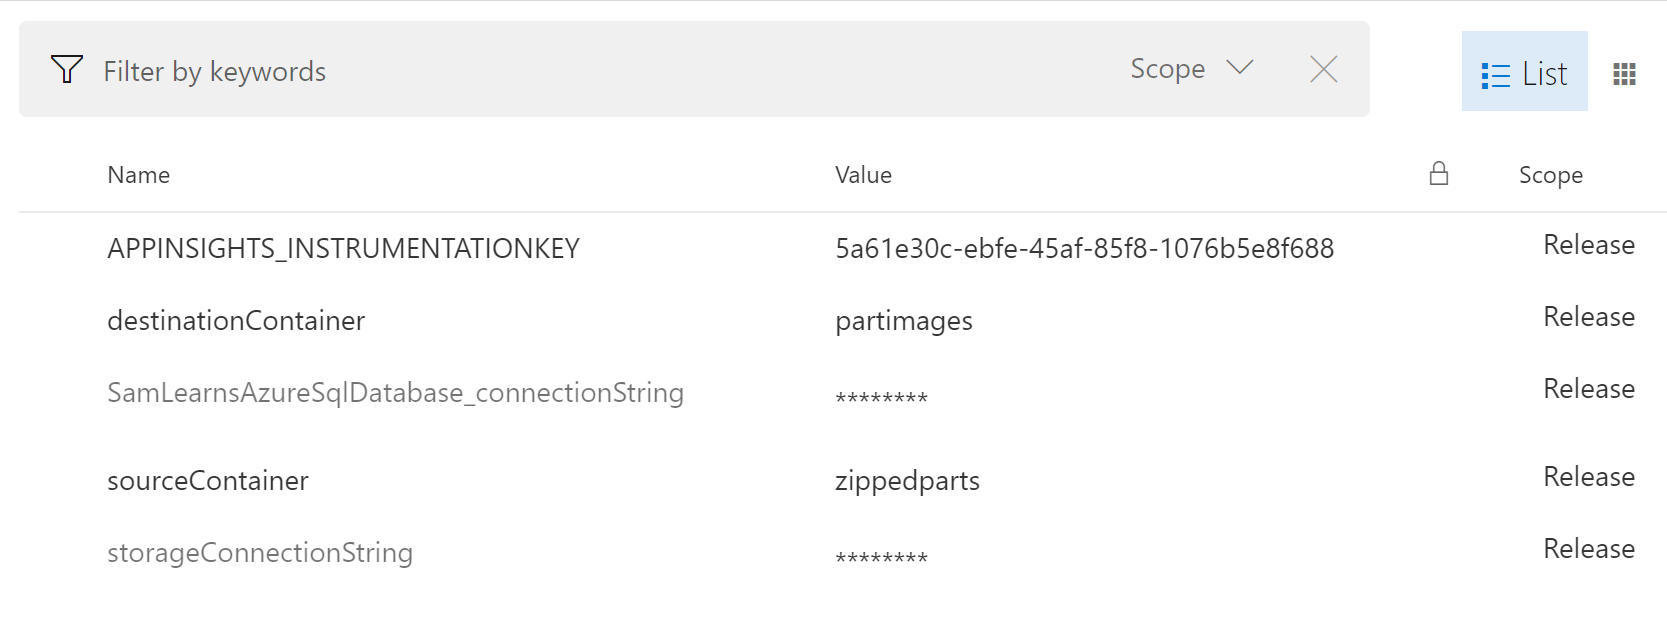The image size is (1667, 627).
Task: Type in the Filter by keywords field
Action: (x=600, y=71)
